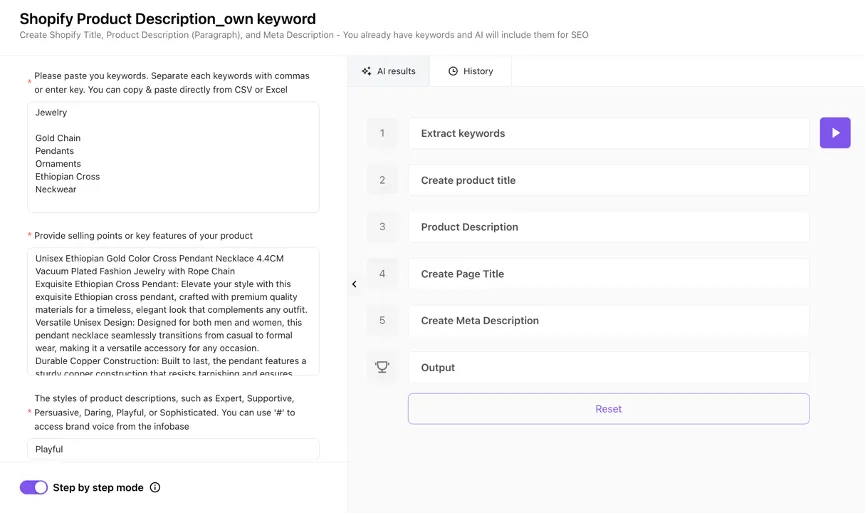
Task: Expand the Extract keywords step
Action: click(x=608, y=133)
